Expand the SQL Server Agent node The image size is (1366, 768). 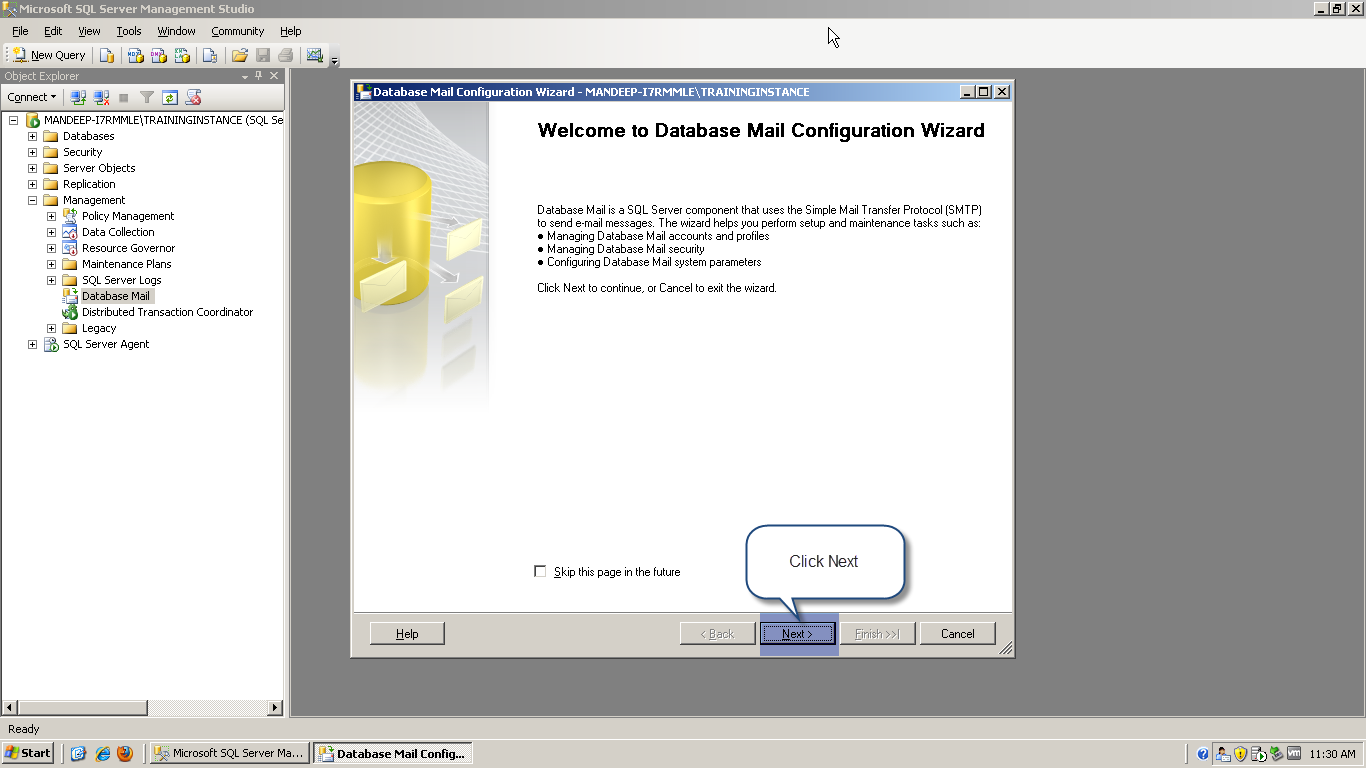click(x=32, y=344)
